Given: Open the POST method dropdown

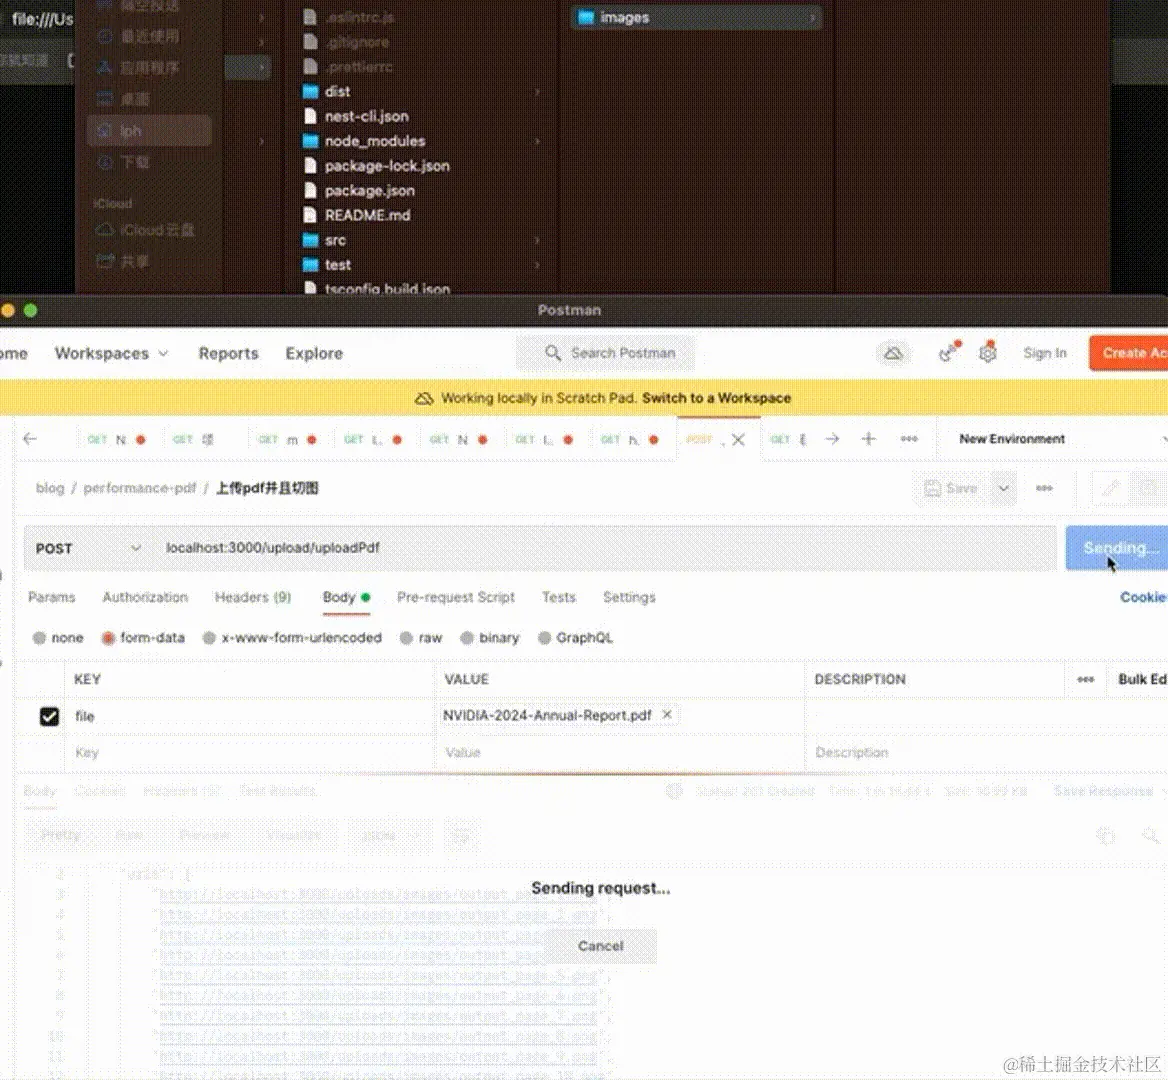Looking at the screenshot, I should (88, 548).
